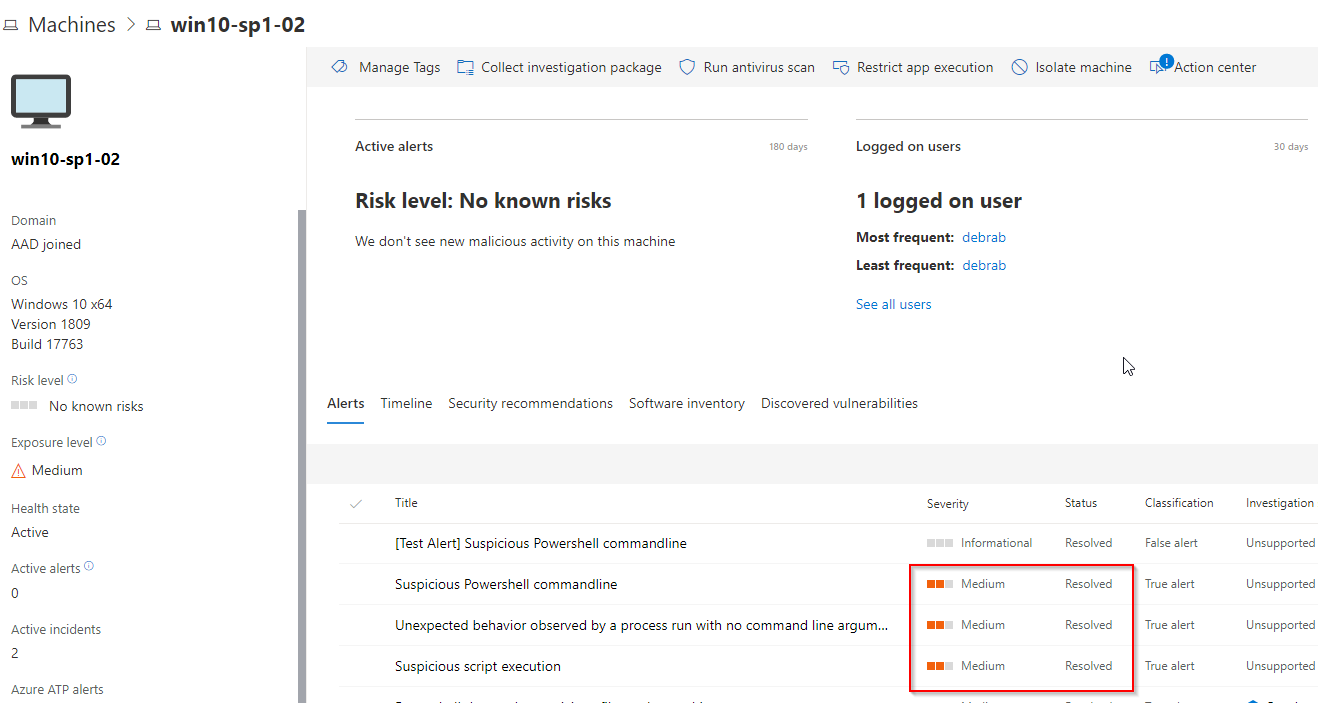Click the Isolate machine icon
Viewport: 1318px width, 703px height.
[x=1019, y=67]
